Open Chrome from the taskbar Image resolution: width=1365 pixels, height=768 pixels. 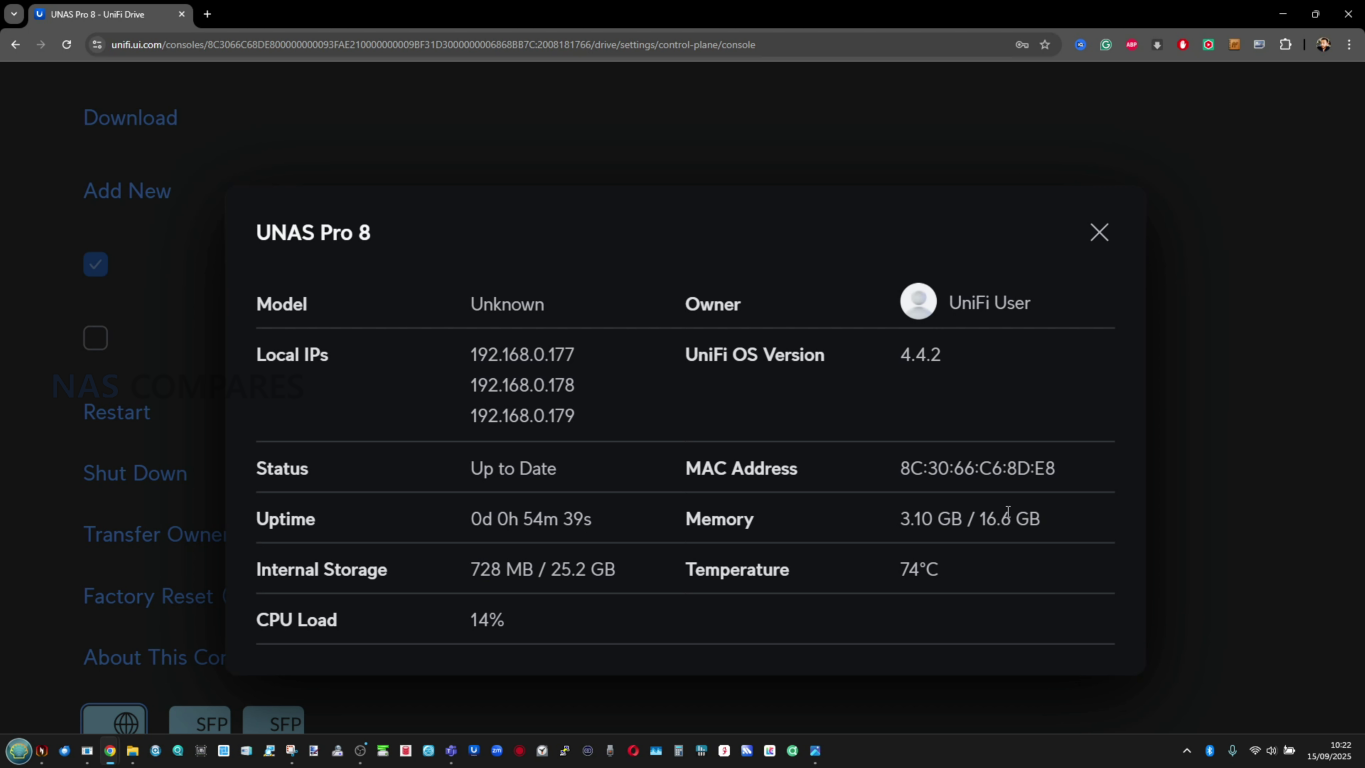coord(110,751)
